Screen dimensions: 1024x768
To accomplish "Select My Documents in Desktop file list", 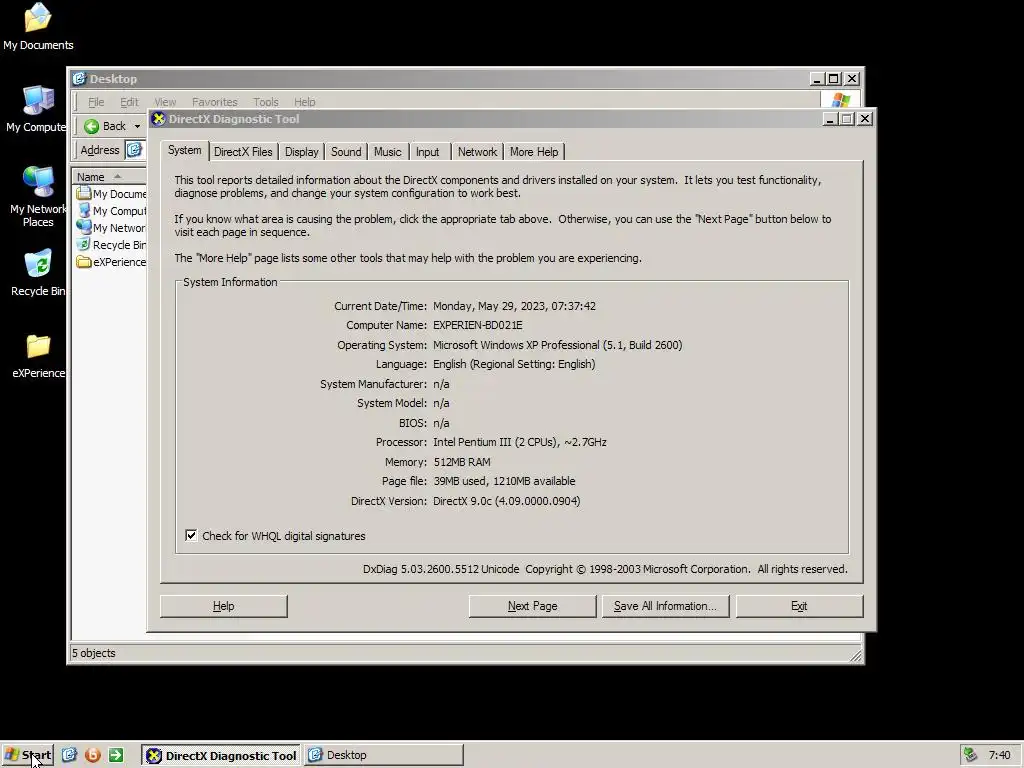I will tap(111, 194).
